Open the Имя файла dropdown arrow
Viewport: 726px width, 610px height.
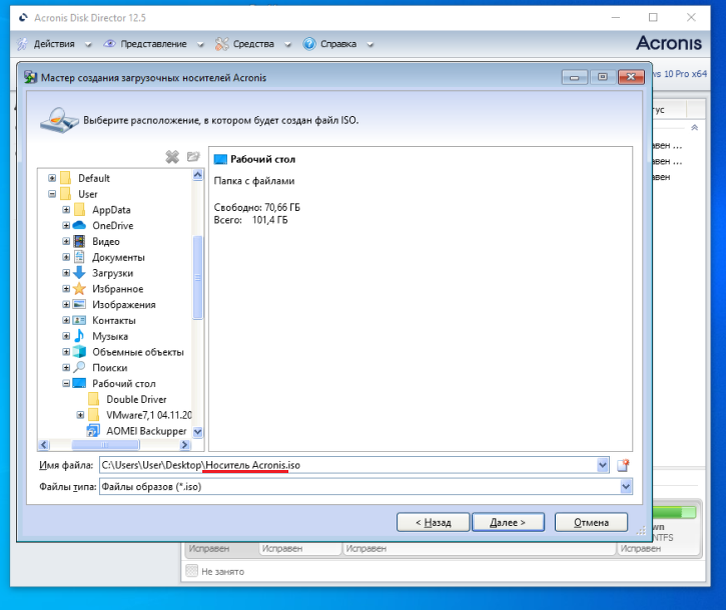[x=602, y=465]
